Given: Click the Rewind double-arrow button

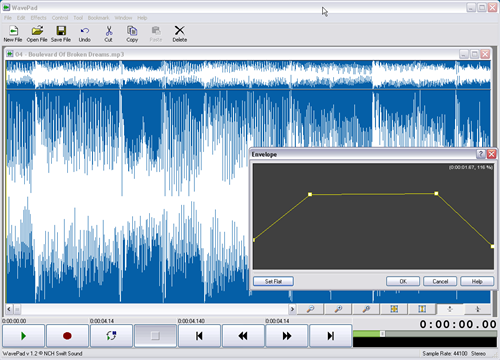Looking at the screenshot, I should (x=243, y=336).
